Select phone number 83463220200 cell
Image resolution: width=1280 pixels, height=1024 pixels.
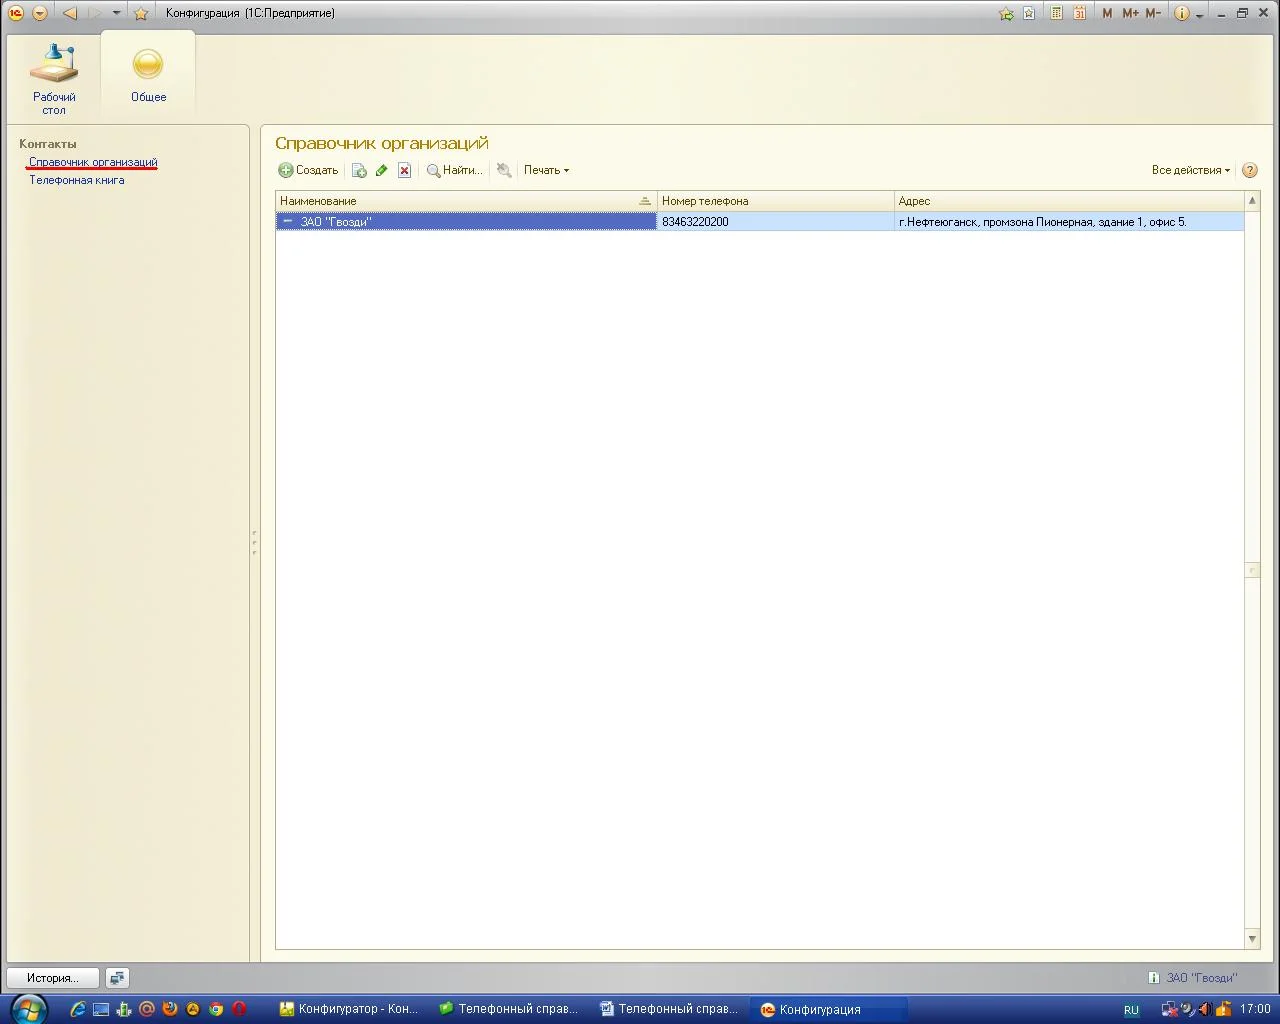click(x=775, y=222)
